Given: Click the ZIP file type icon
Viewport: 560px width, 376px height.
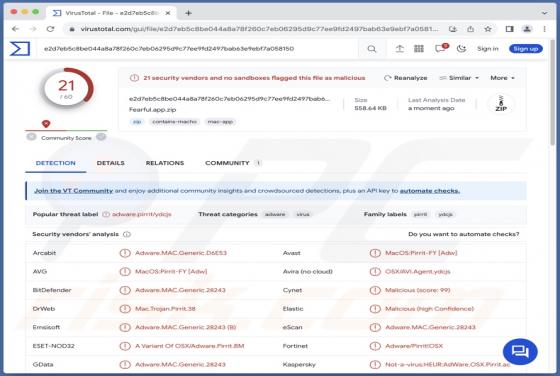Looking at the screenshot, I should 501,104.
